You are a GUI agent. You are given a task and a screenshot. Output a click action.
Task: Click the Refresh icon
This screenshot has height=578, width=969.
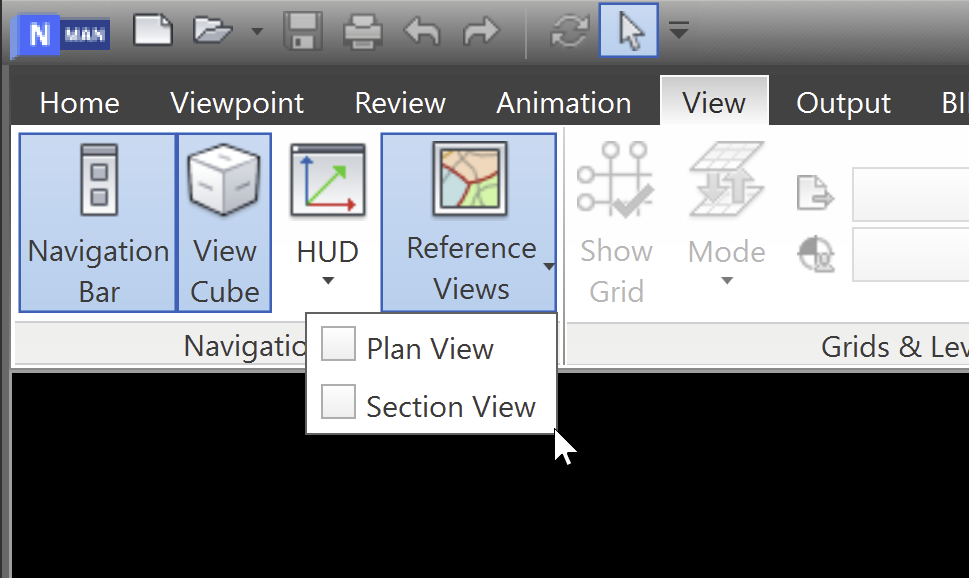[568, 30]
